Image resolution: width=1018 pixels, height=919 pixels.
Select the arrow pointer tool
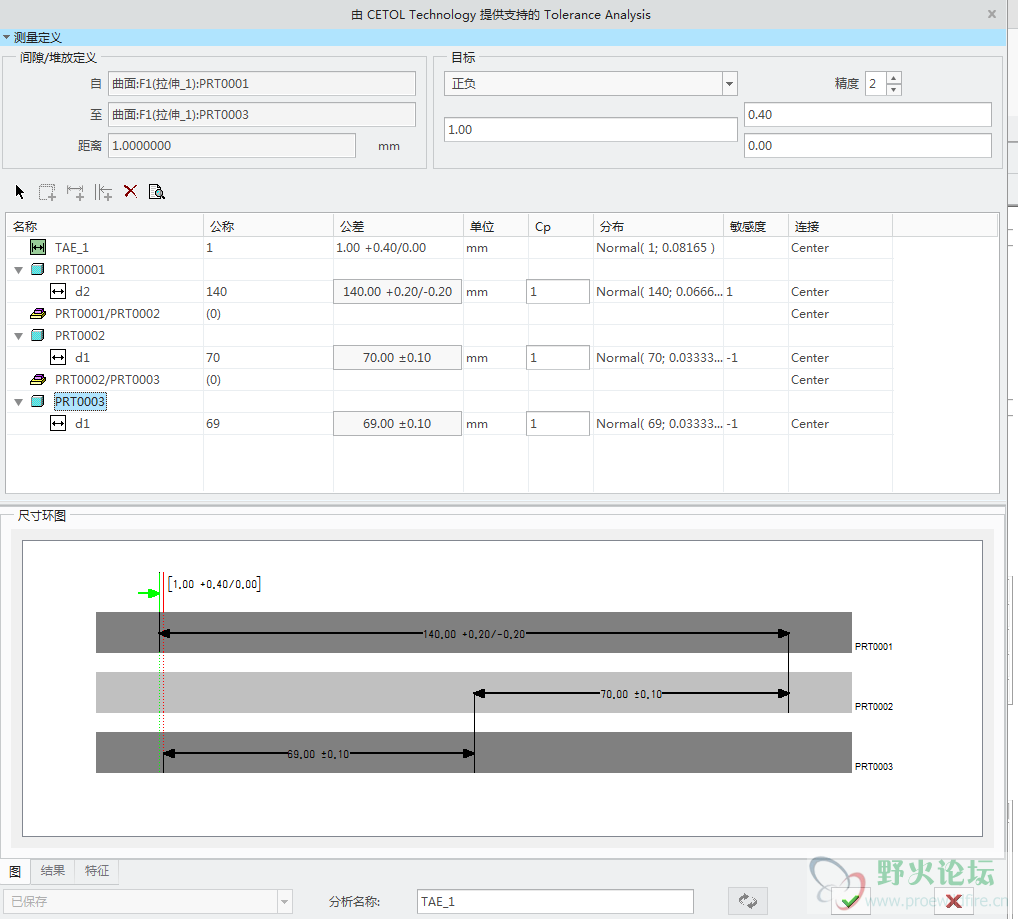point(19,192)
